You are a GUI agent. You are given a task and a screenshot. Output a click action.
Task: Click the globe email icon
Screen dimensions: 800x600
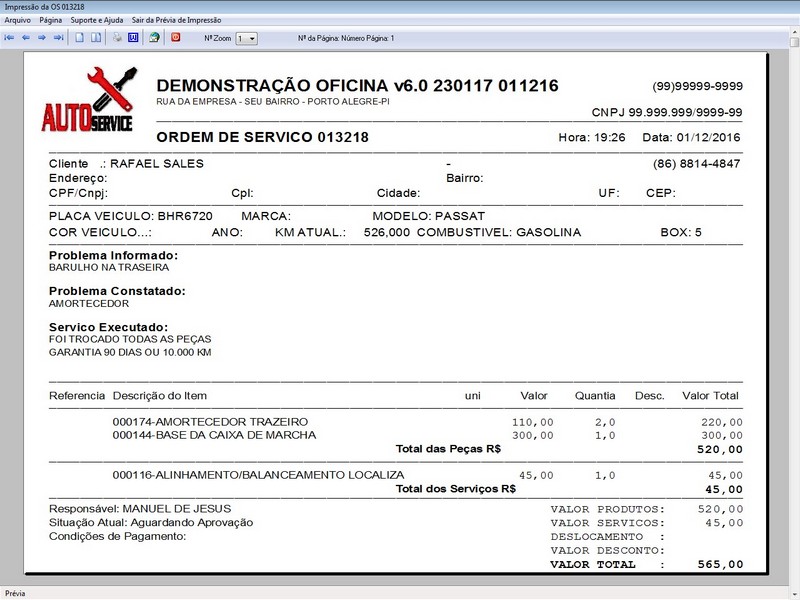click(x=154, y=38)
